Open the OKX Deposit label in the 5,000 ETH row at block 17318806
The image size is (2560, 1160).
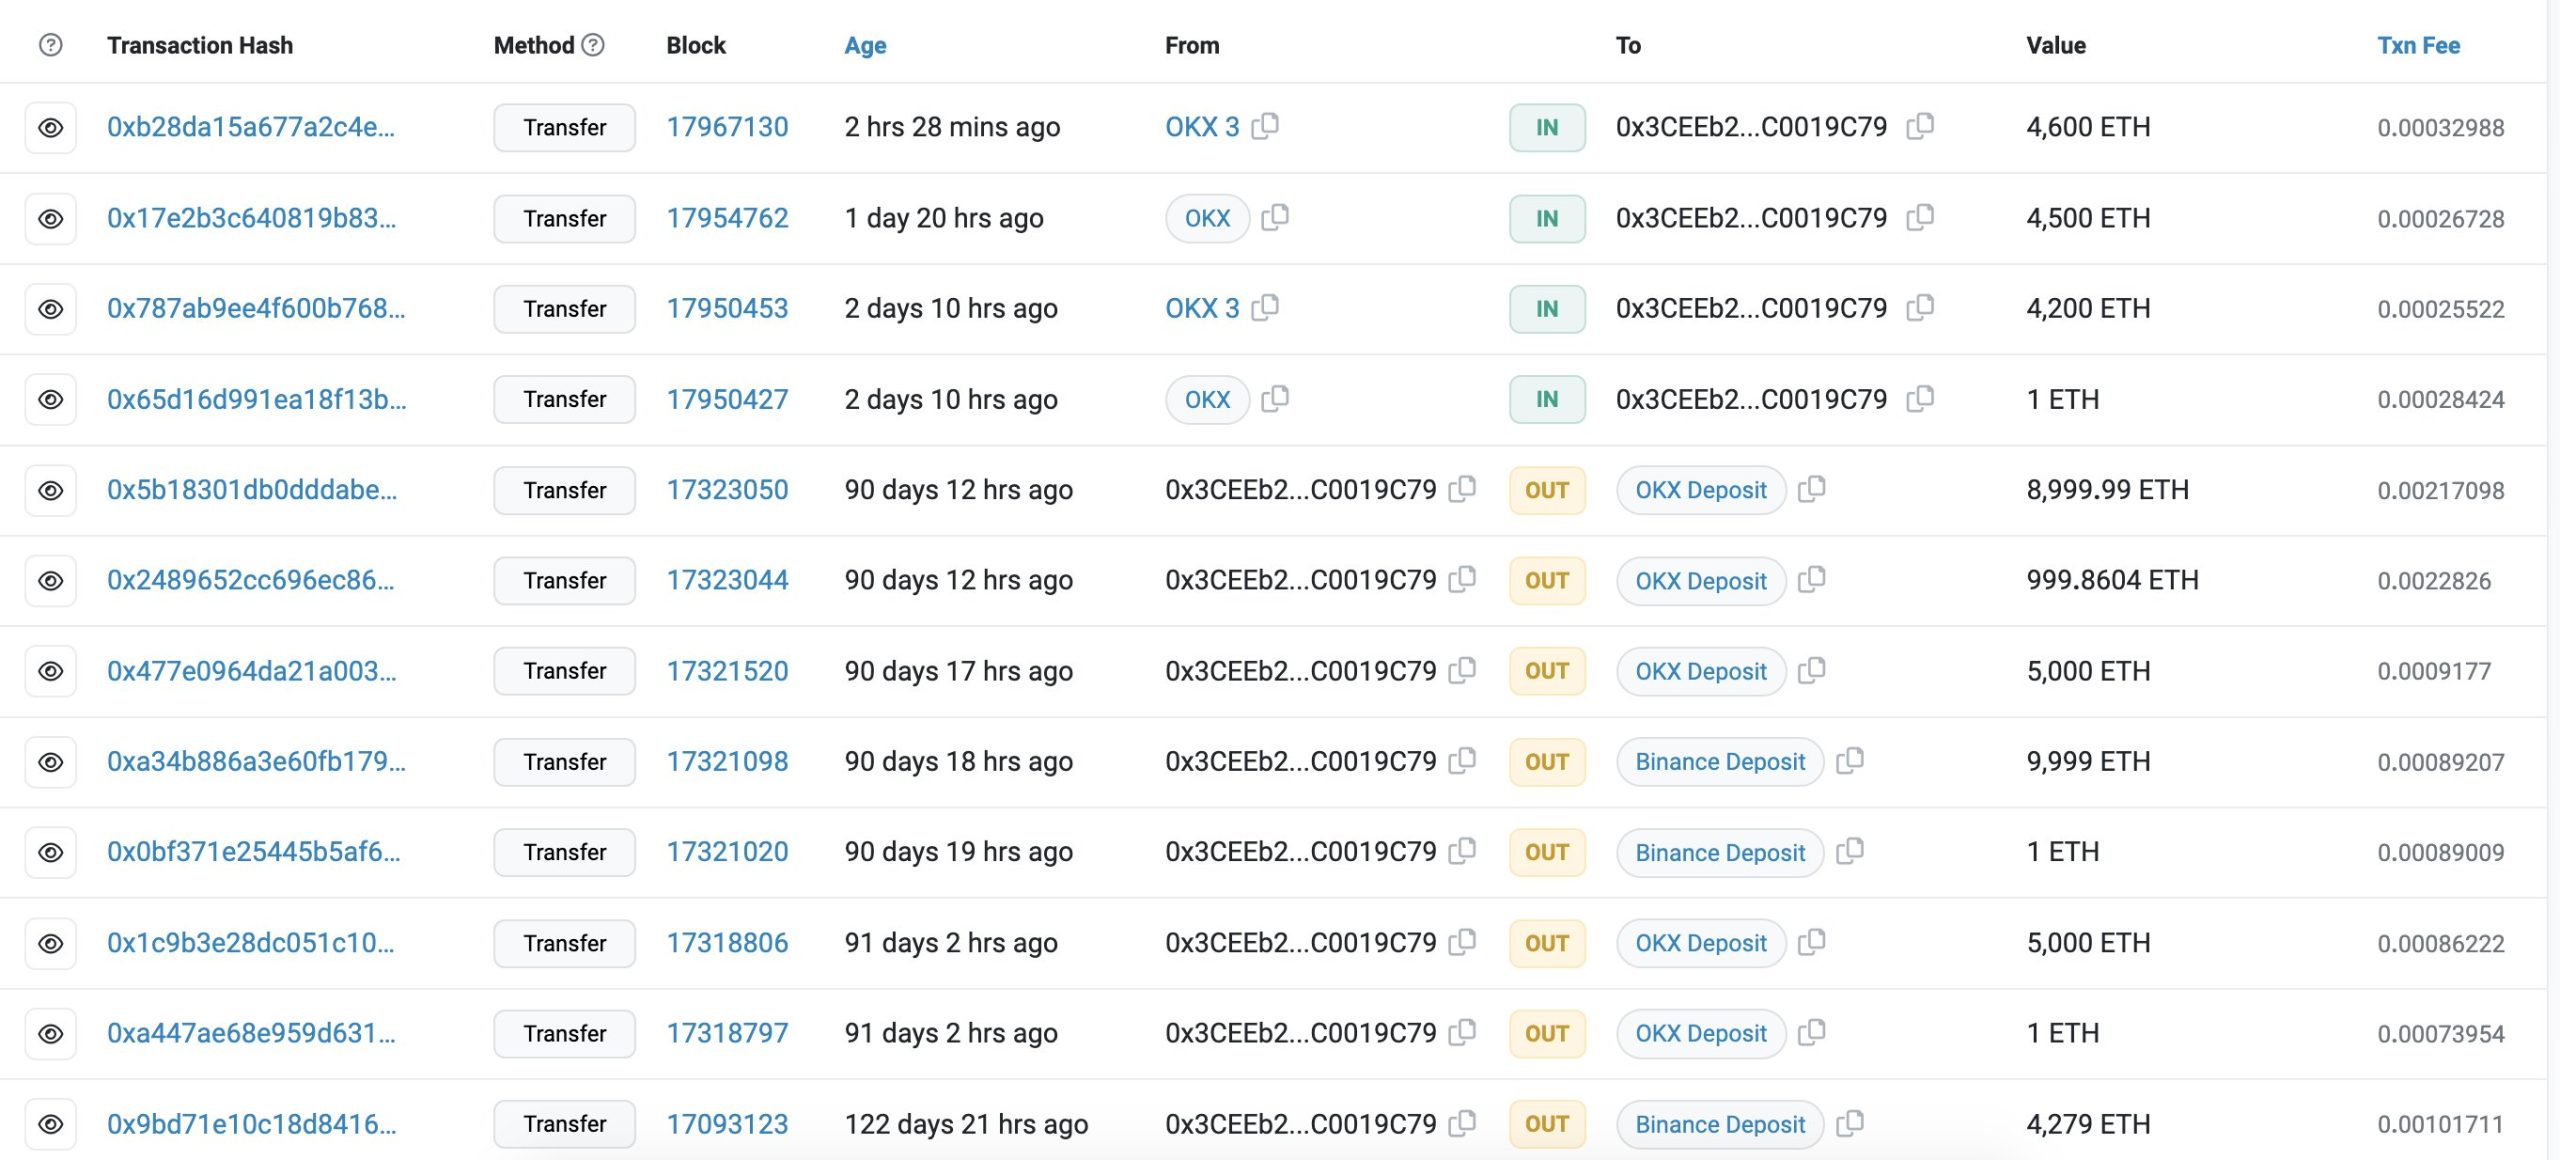(1700, 943)
